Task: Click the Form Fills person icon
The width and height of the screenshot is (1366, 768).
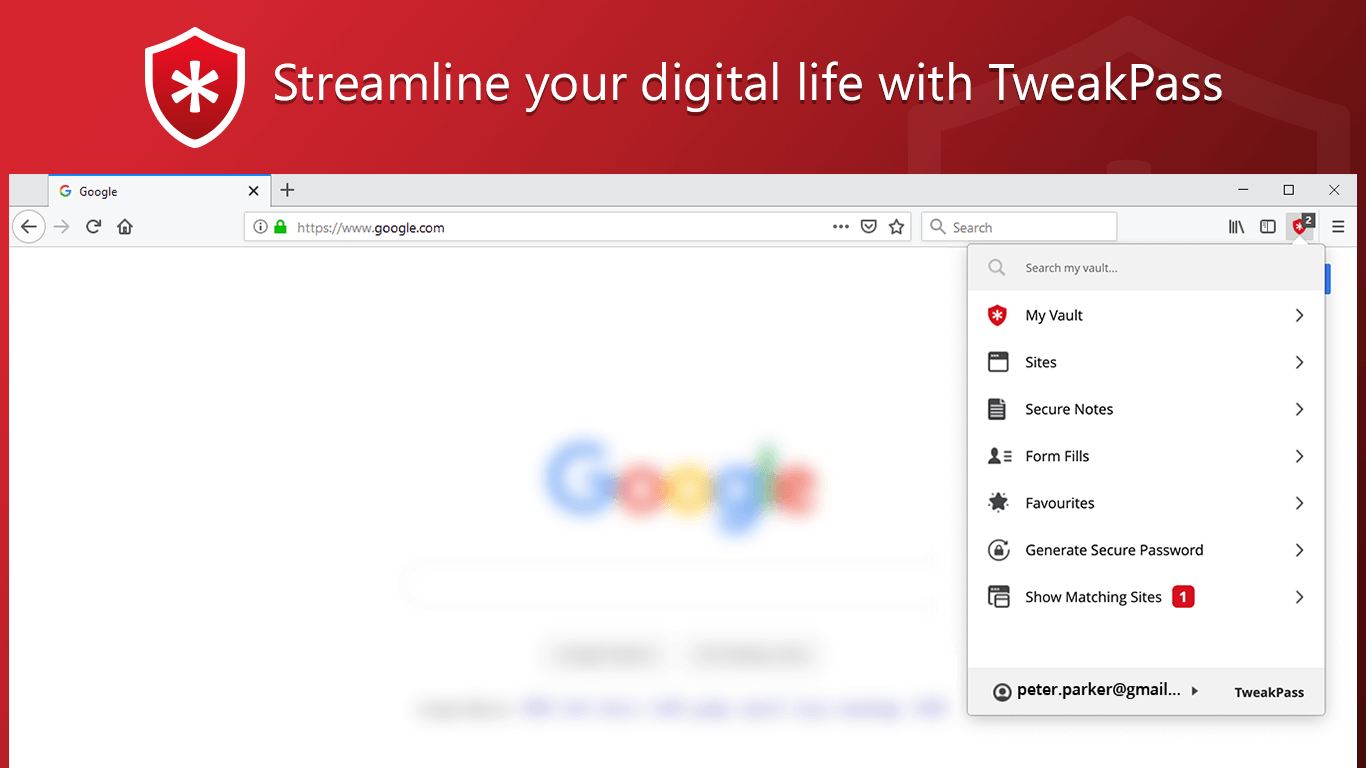Action: click(x=999, y=456)
